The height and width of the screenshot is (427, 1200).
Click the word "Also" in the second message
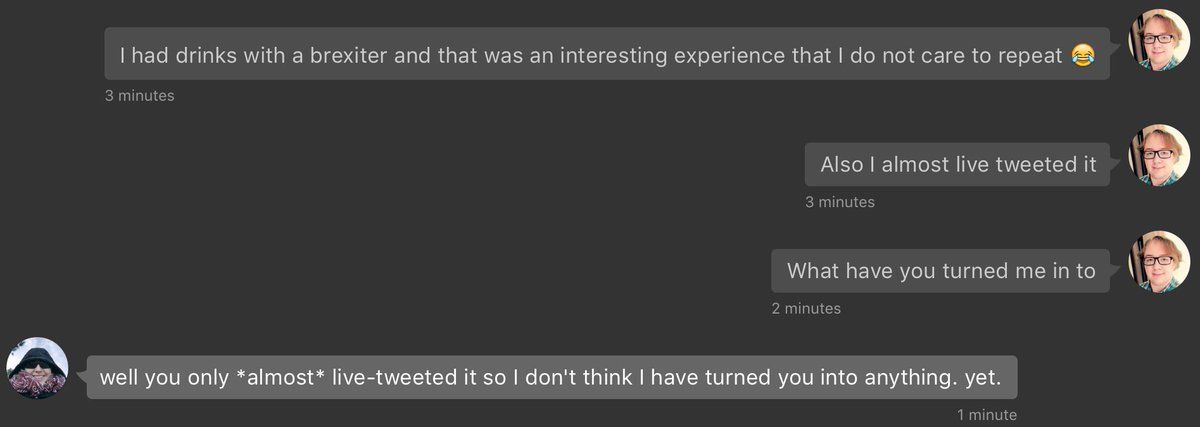[845, 165]
